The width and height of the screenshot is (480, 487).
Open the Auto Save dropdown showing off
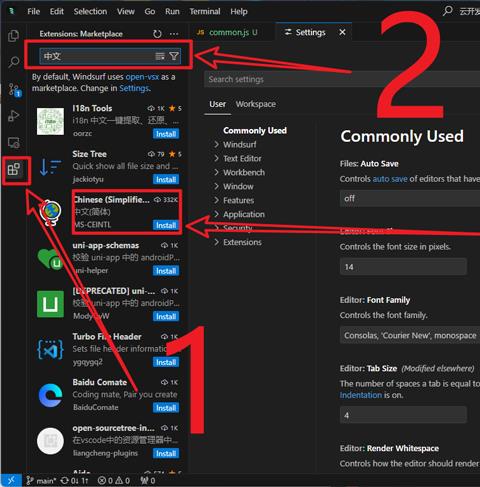point(410,198)
